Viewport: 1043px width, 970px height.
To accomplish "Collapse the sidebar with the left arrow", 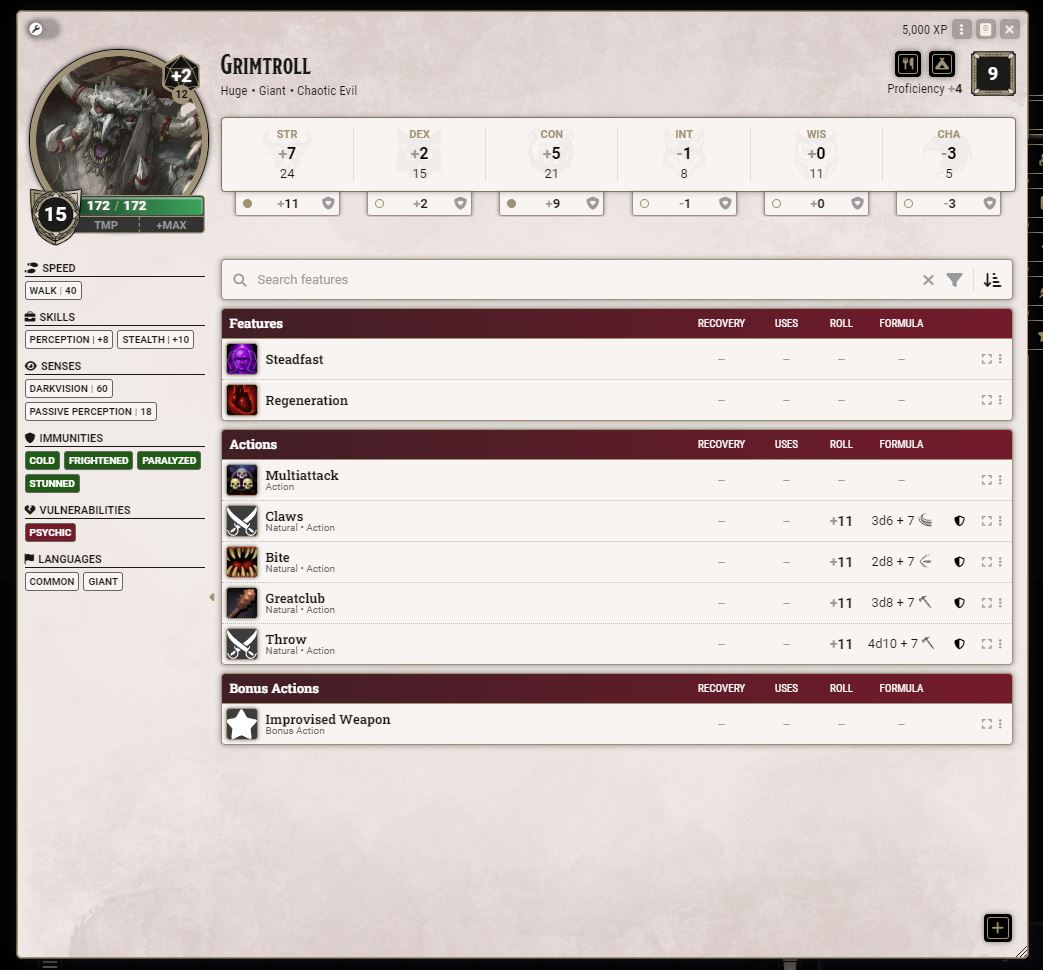I will pos(211,597).
